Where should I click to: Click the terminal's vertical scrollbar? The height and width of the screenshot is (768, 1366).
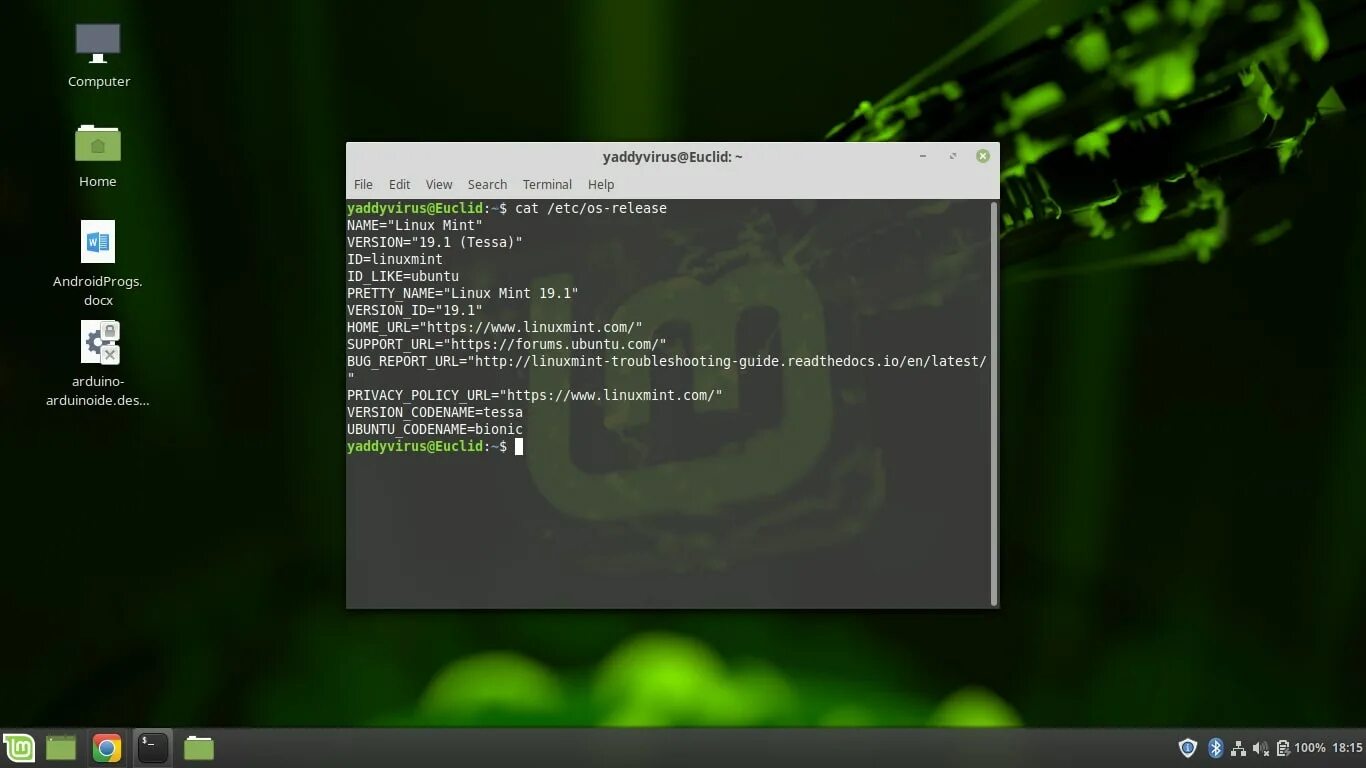point(994,403)
